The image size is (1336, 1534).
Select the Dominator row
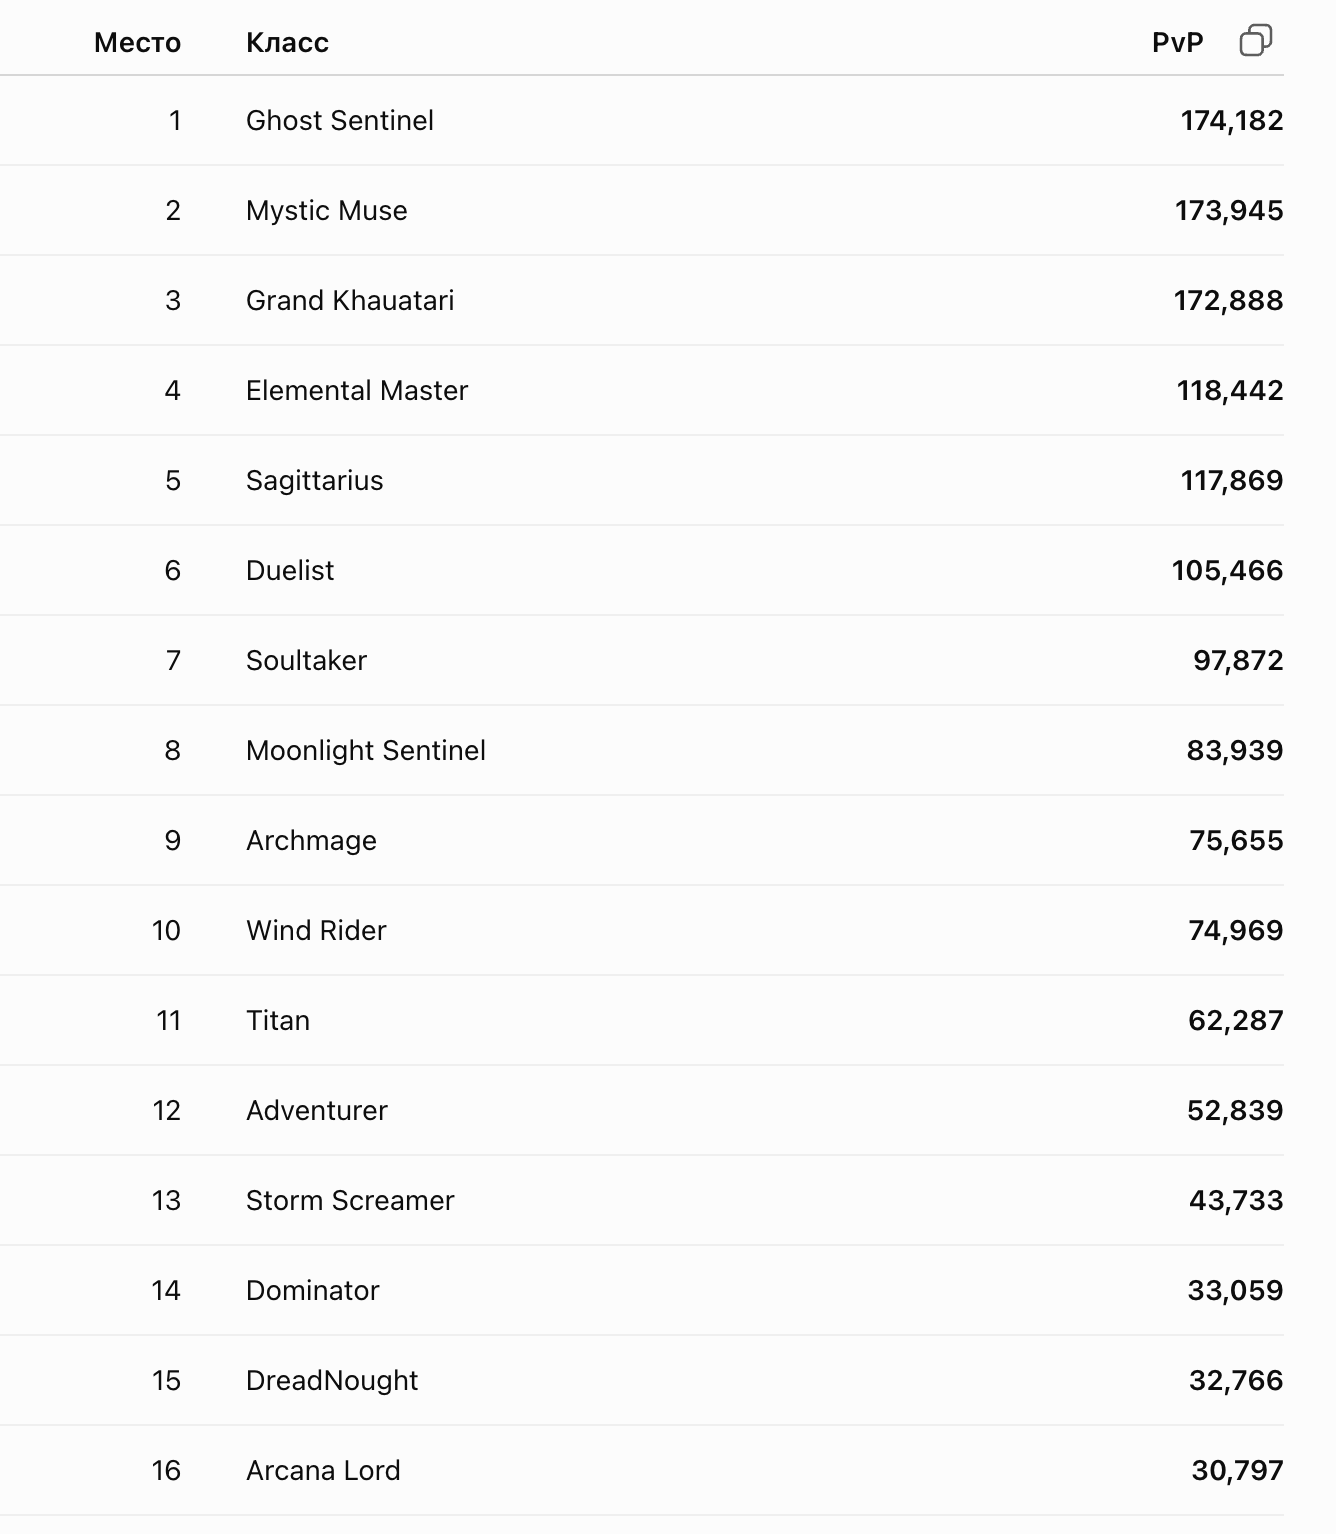pyautogui.click(x=642, y=1290)
